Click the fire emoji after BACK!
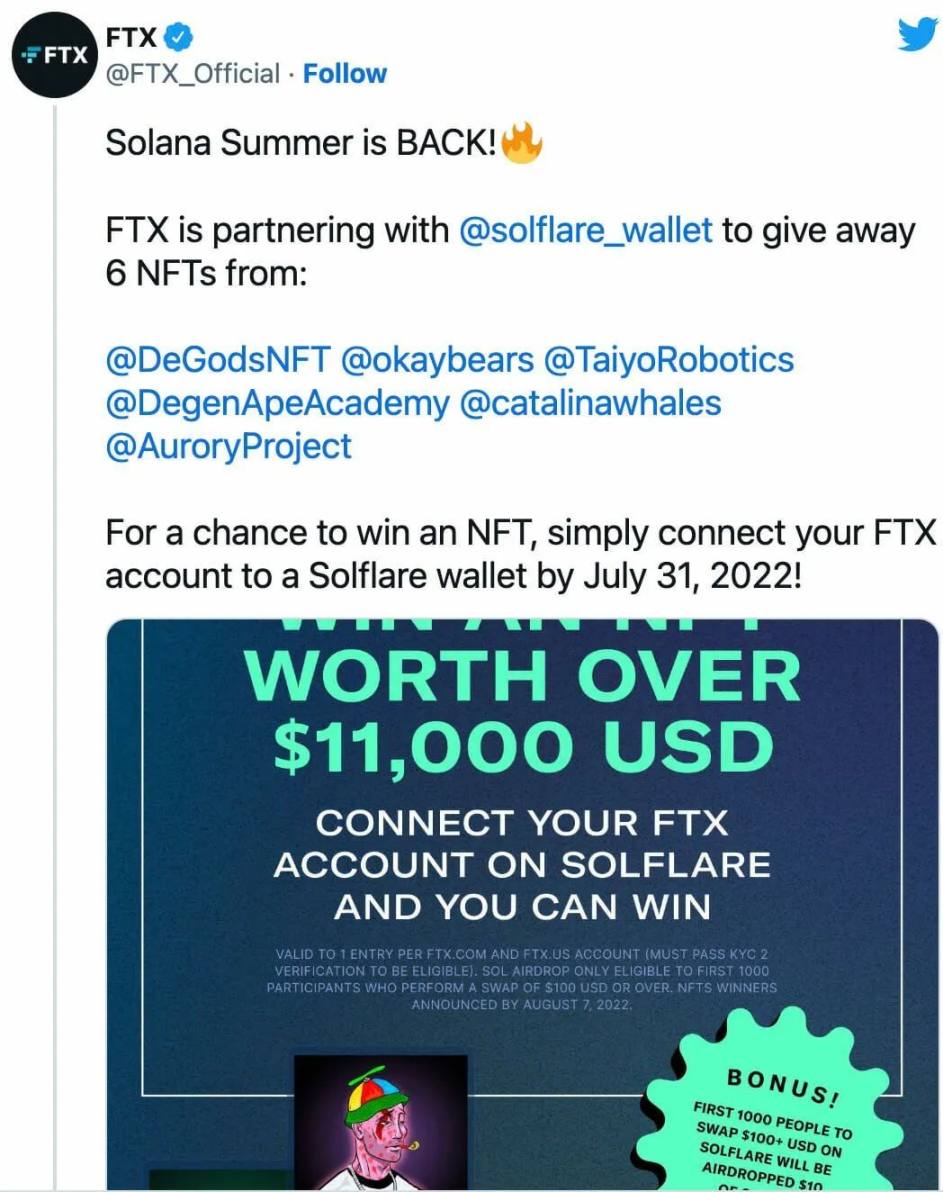The width and height of the screenshot is (943, 1192). (x=520, y=144)
